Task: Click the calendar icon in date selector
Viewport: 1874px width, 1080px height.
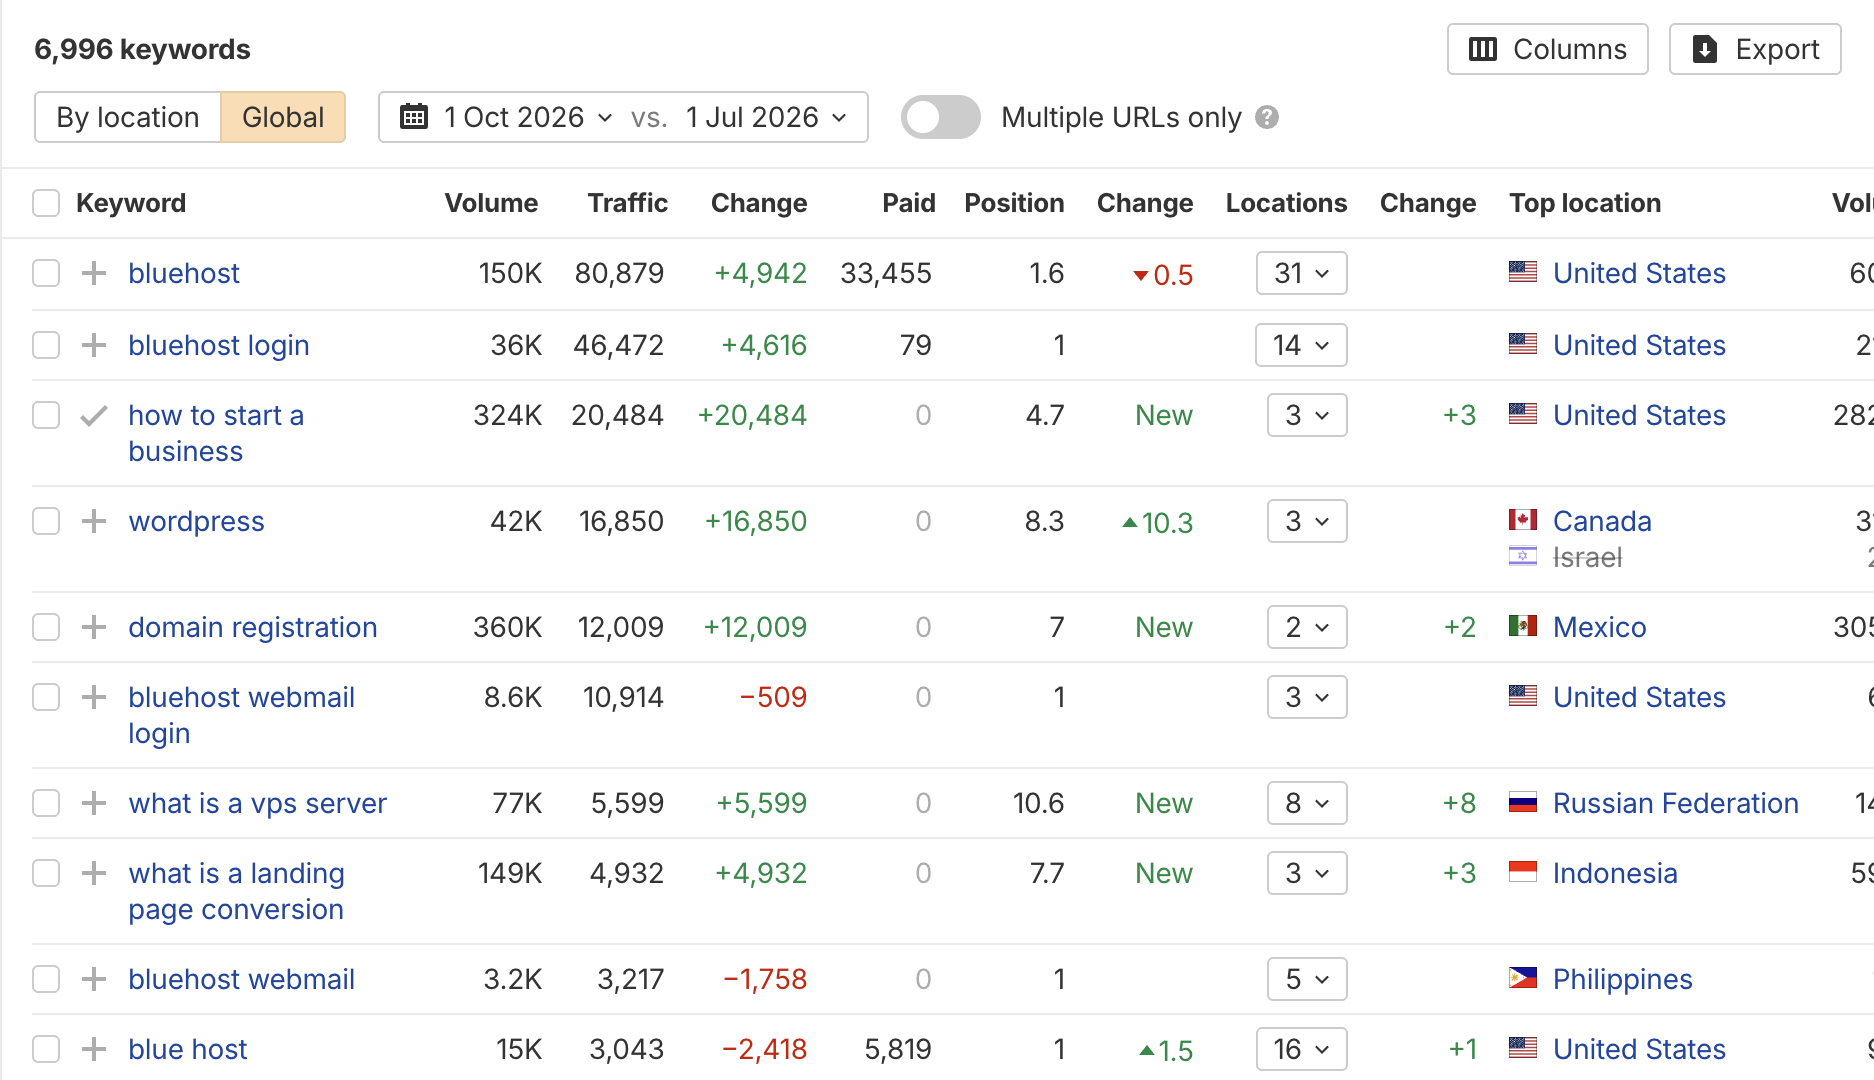Action: [x=414, y=117]
